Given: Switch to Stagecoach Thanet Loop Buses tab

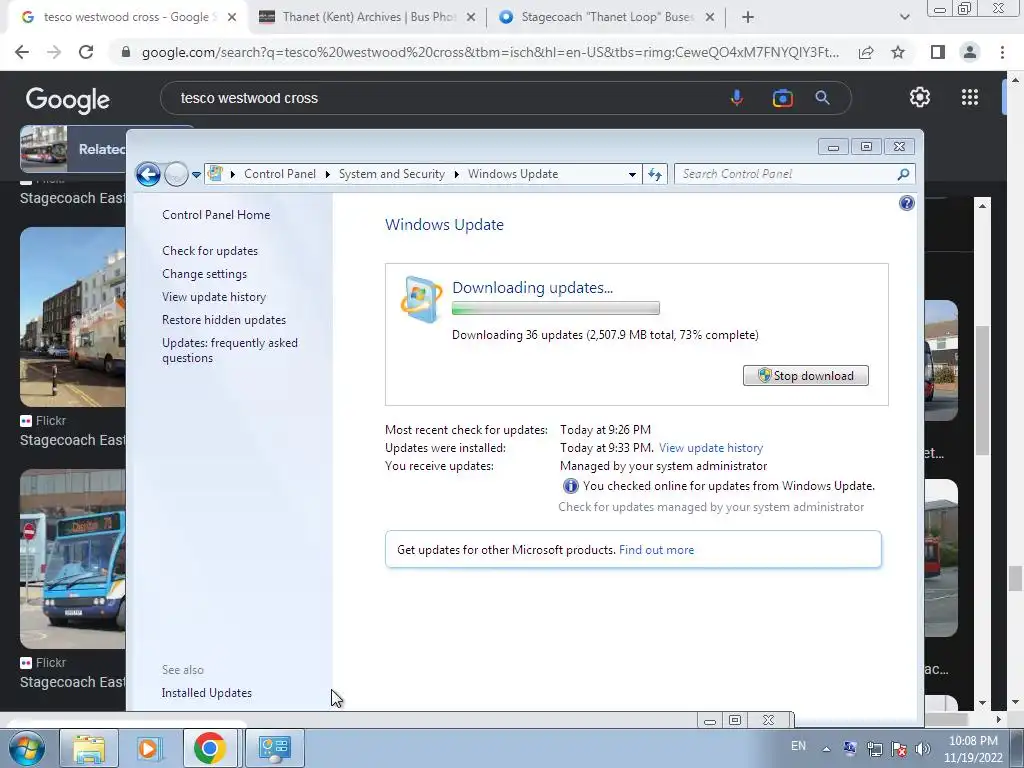Looking at the screenshot, I should tap(607, 17).
